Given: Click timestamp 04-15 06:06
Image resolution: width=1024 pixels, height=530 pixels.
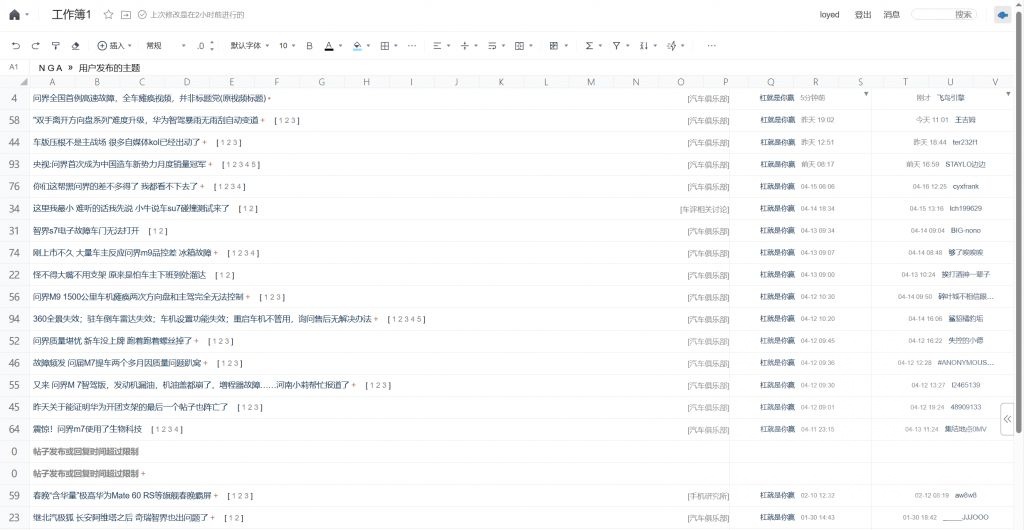Looking at the screenshot, I should point(818,187).
